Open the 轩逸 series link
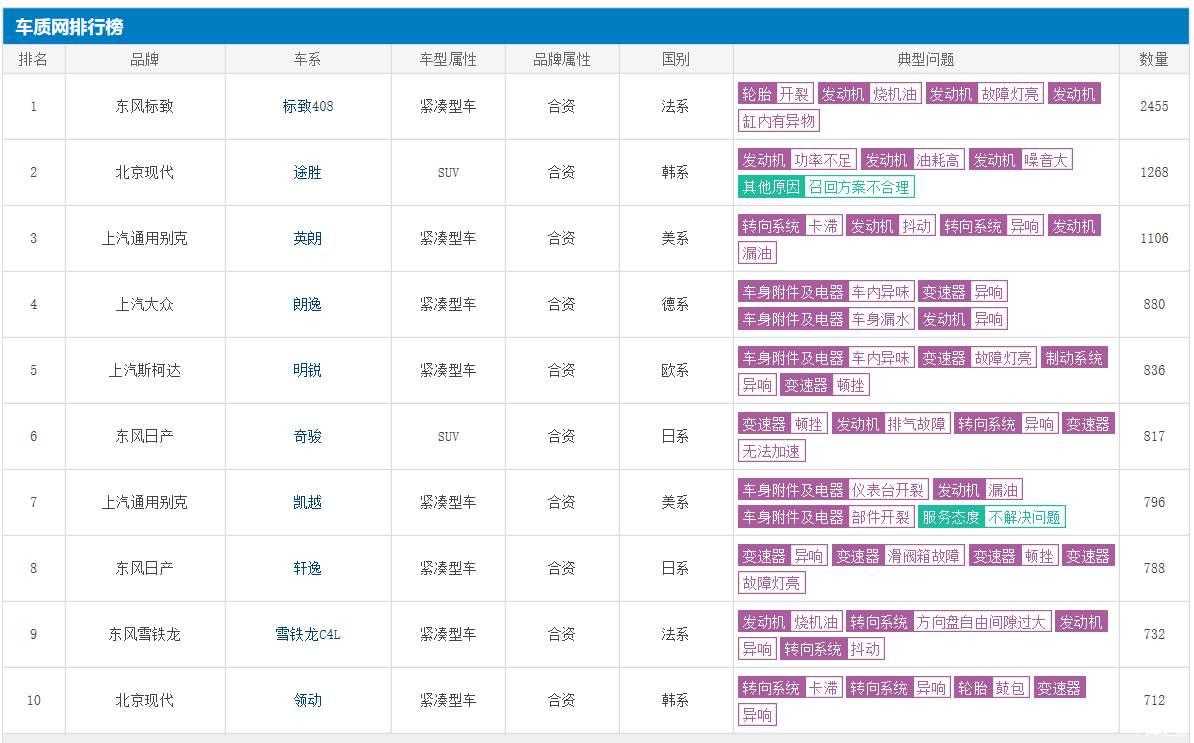Screen dimensions: 1194x743 pyautogui.click(x=308, y=569)
